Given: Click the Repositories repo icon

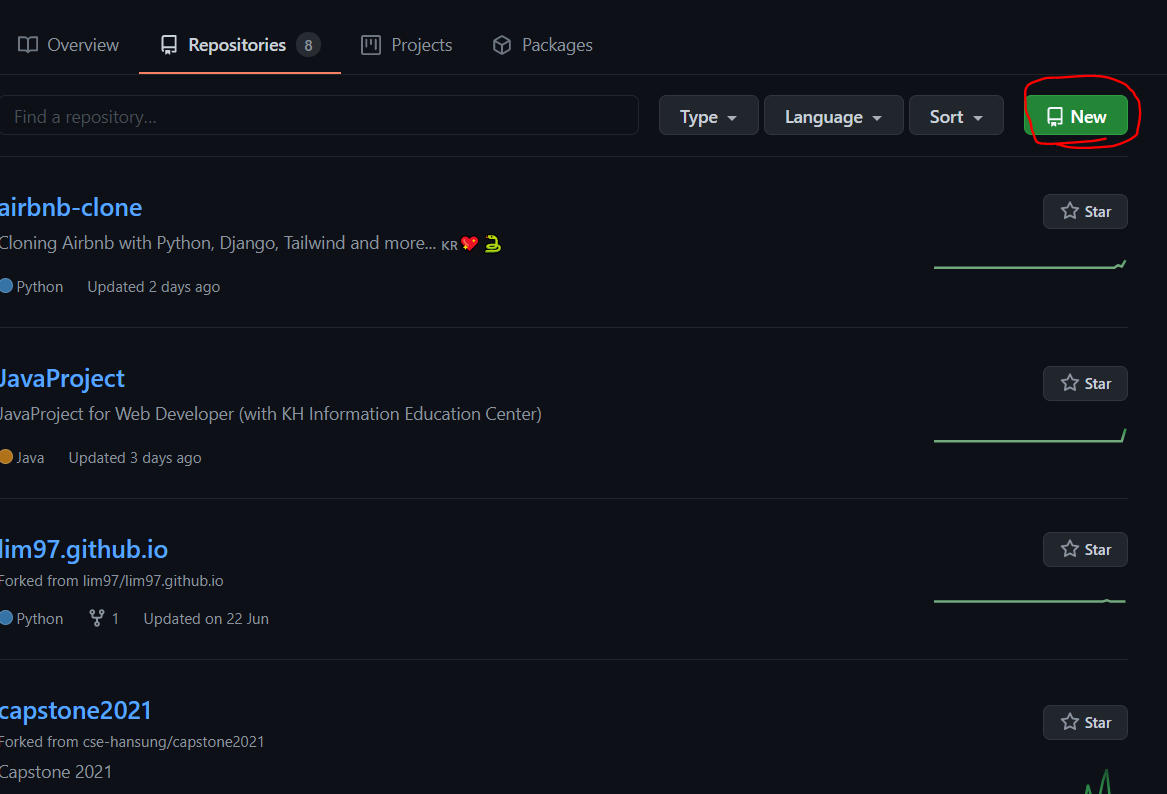Looking at the screenshot, I should 169,45.
